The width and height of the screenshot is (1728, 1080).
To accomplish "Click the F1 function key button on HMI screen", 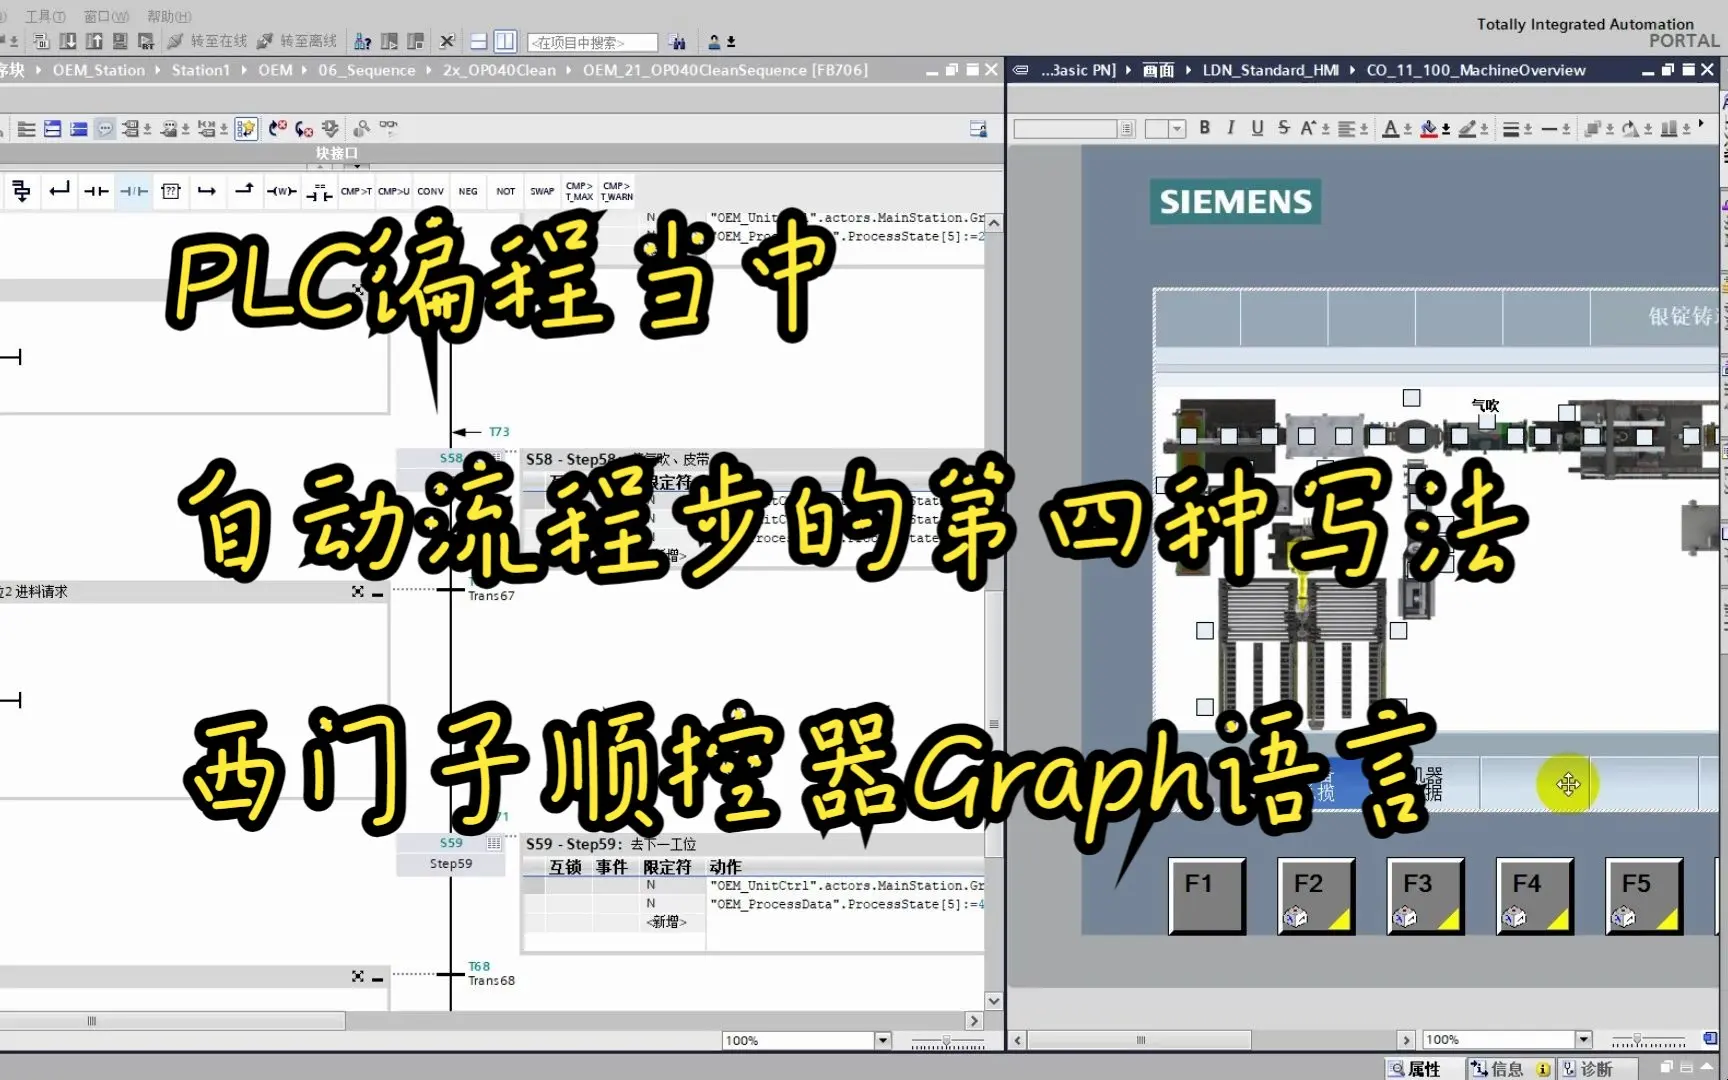I will coord(1207,896).
